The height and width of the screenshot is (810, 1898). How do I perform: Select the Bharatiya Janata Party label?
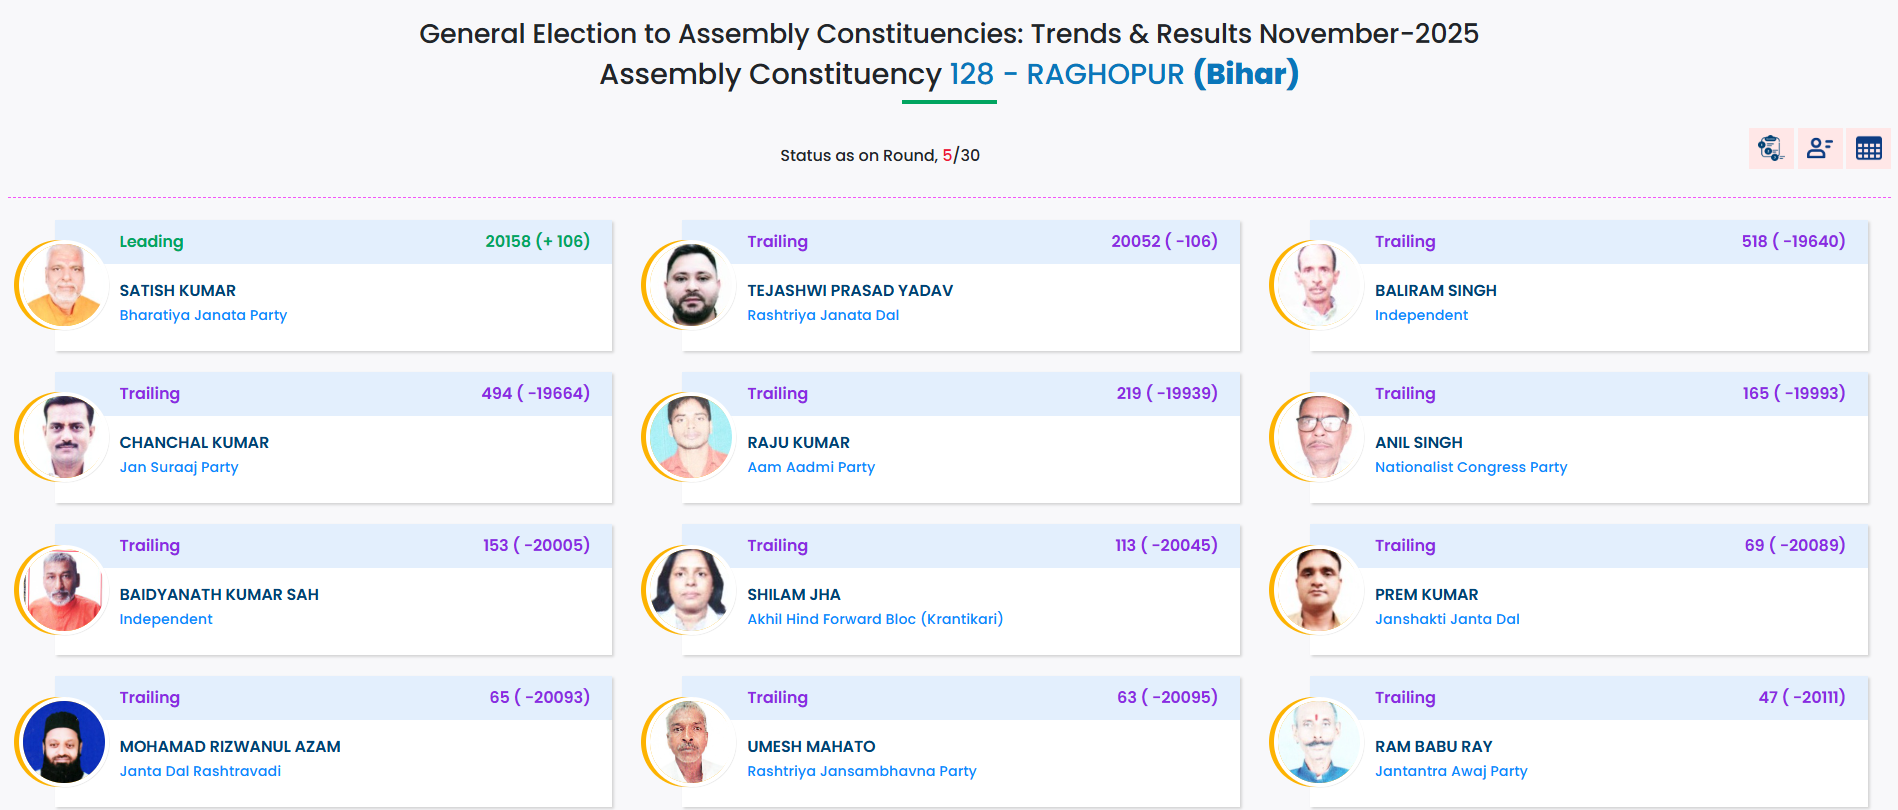click(203, 315)
